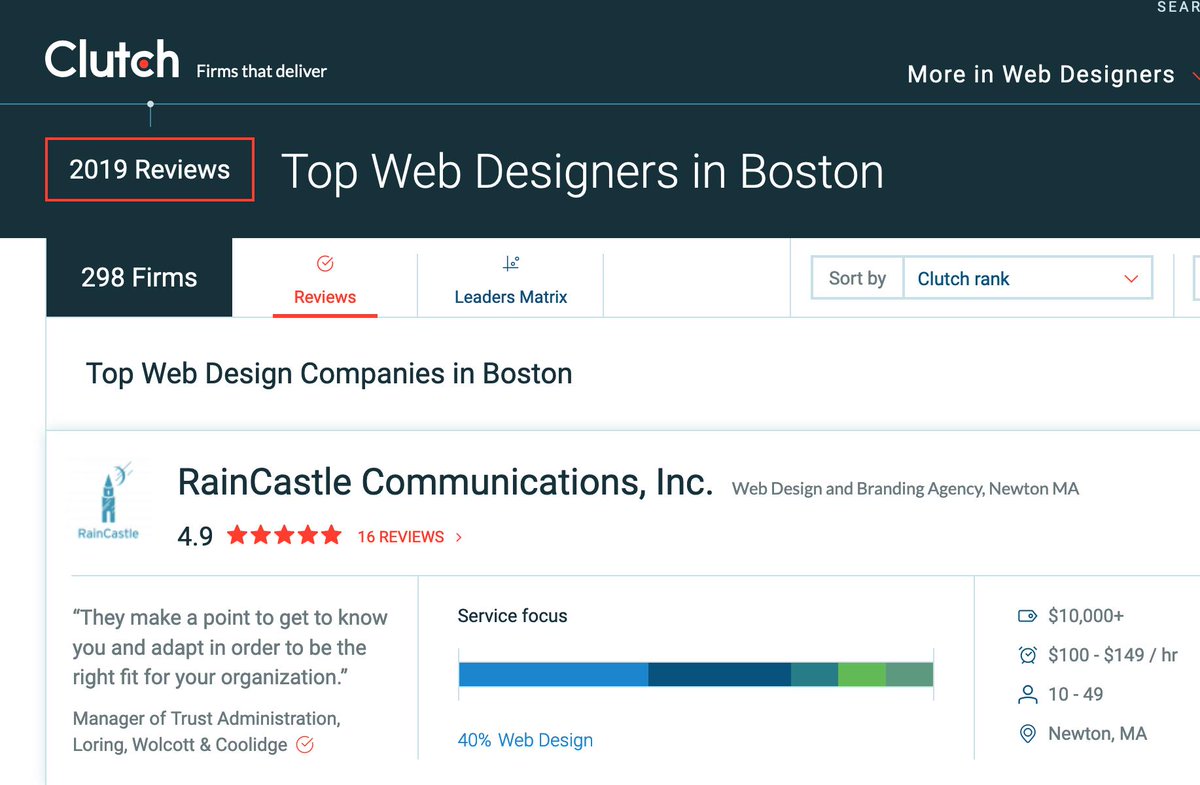
Task: Open RainCastle Communications, Inc. profile
Action: [x=445, y=482]
